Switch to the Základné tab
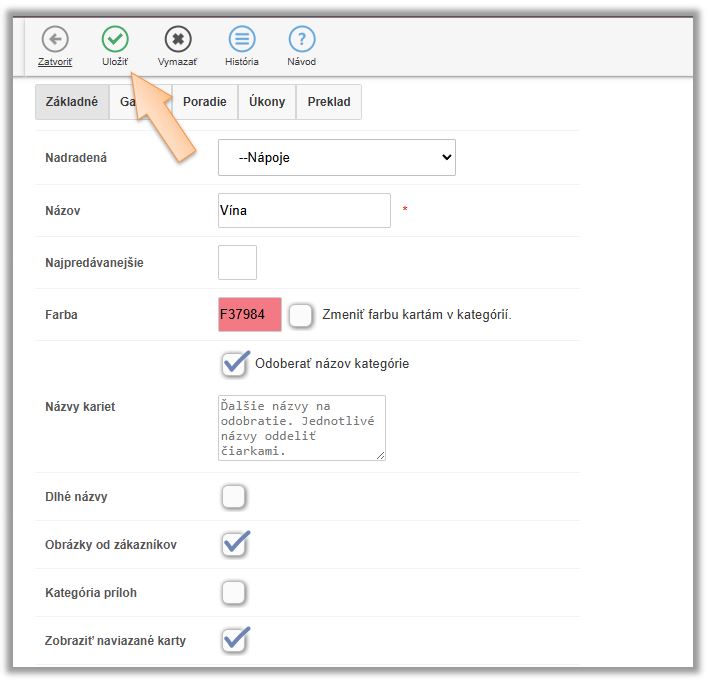The height and width of the screenshot is (682, 707). pyautogui.click(x=72, y=102)
